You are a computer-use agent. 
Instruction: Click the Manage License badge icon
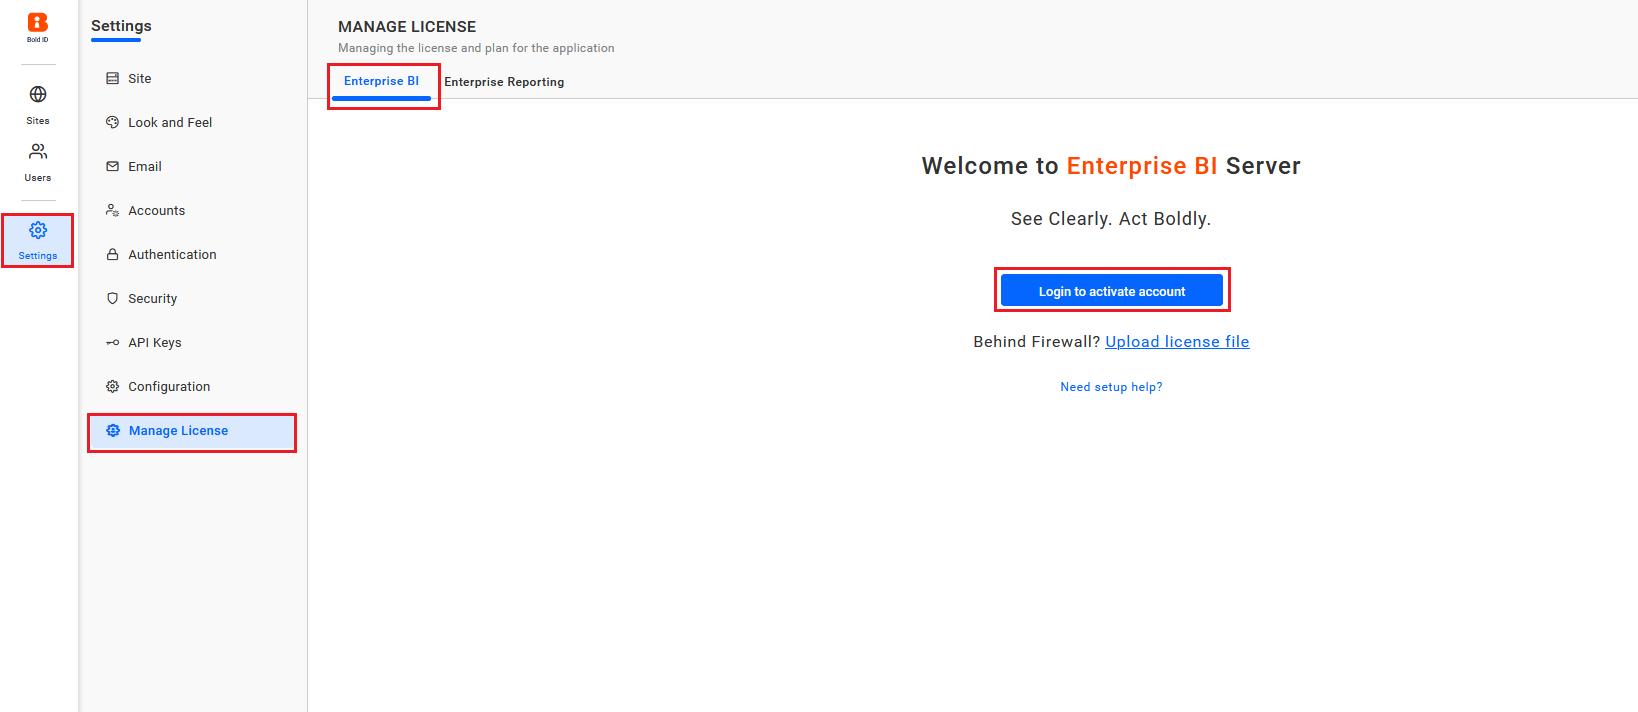(x=113, y=430)
